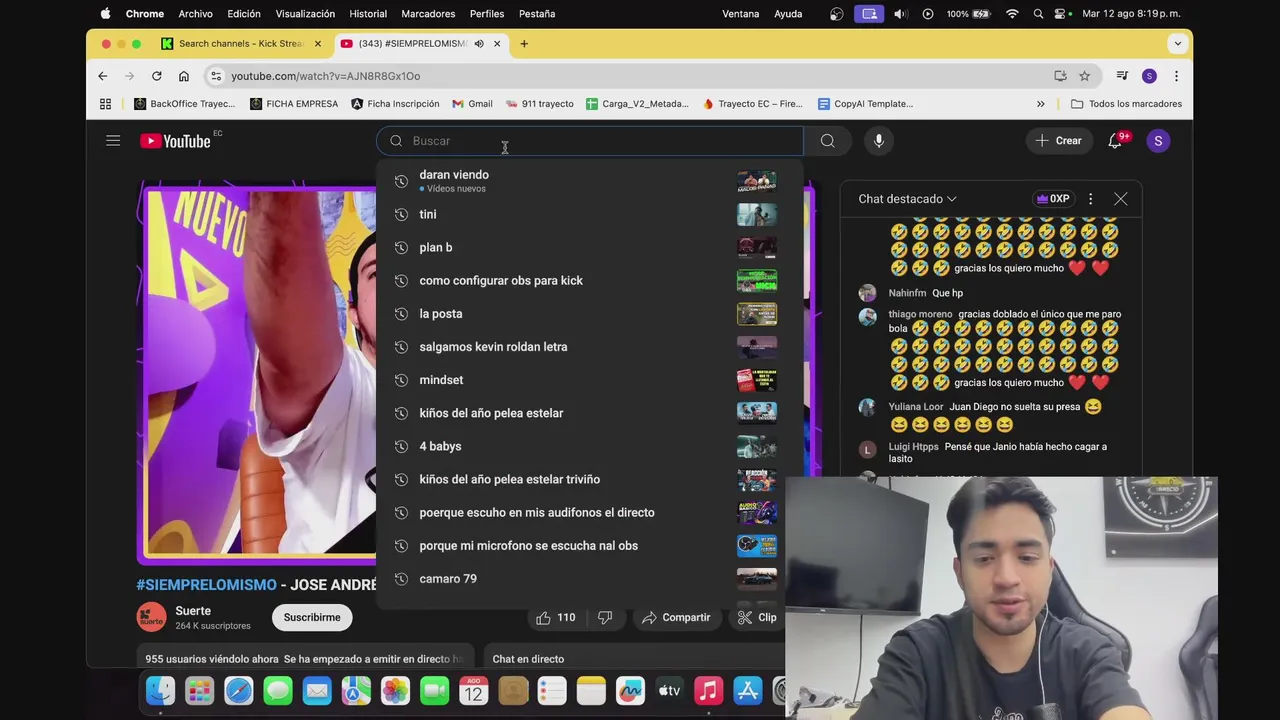Bookmark this page with the star icon
The image size is (1280, 720).
click(1084, 76)
